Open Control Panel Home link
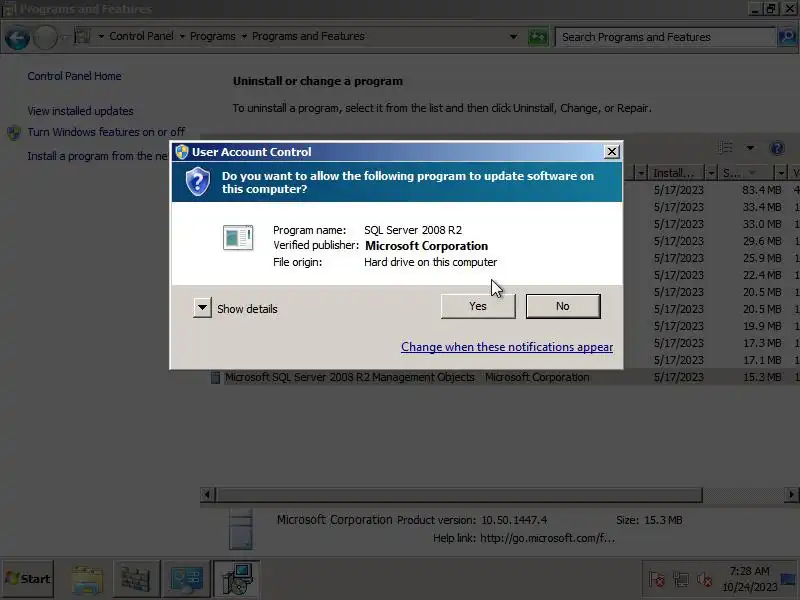Viewport: 800px width, 600px height. 74,76
